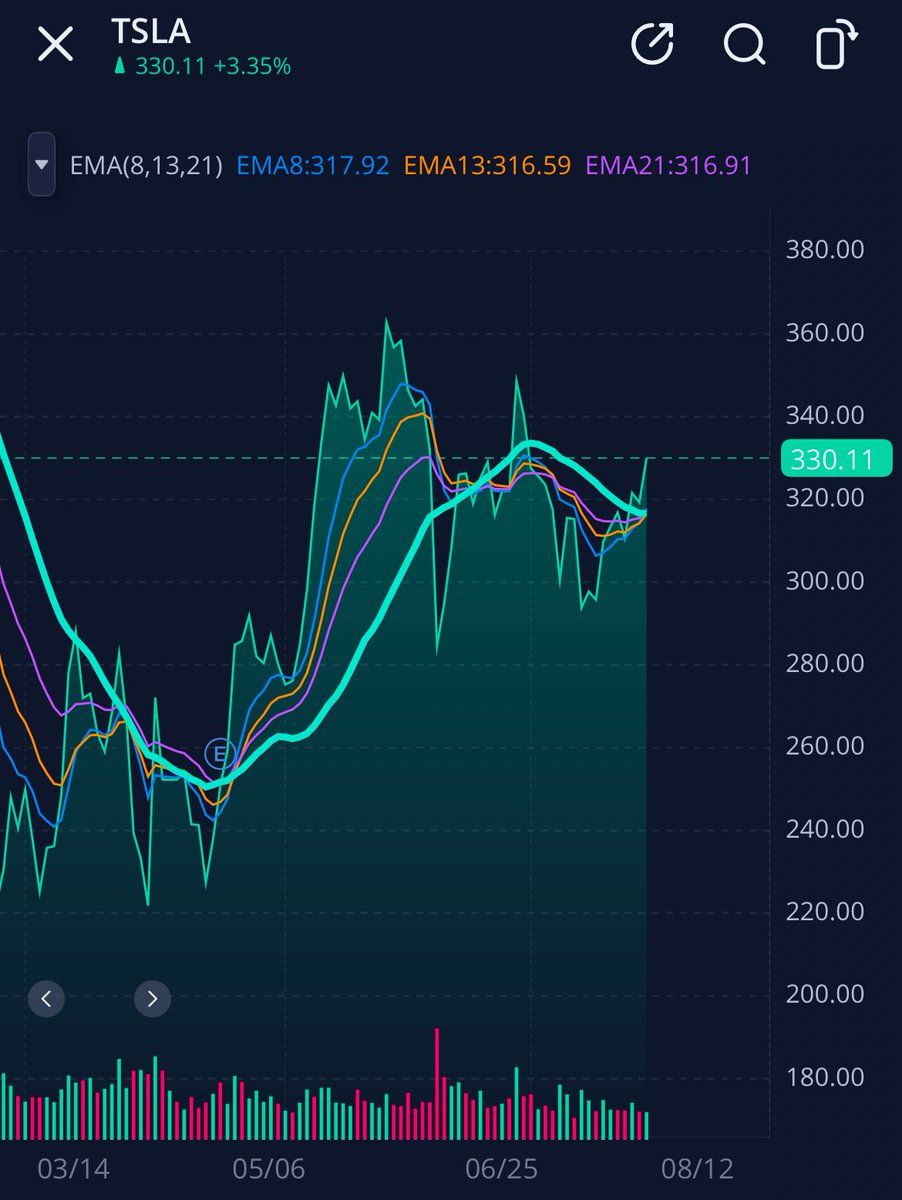
Task: Select the 380.00 price axis label
Action: pyautogui.click(x=824, y=249)
